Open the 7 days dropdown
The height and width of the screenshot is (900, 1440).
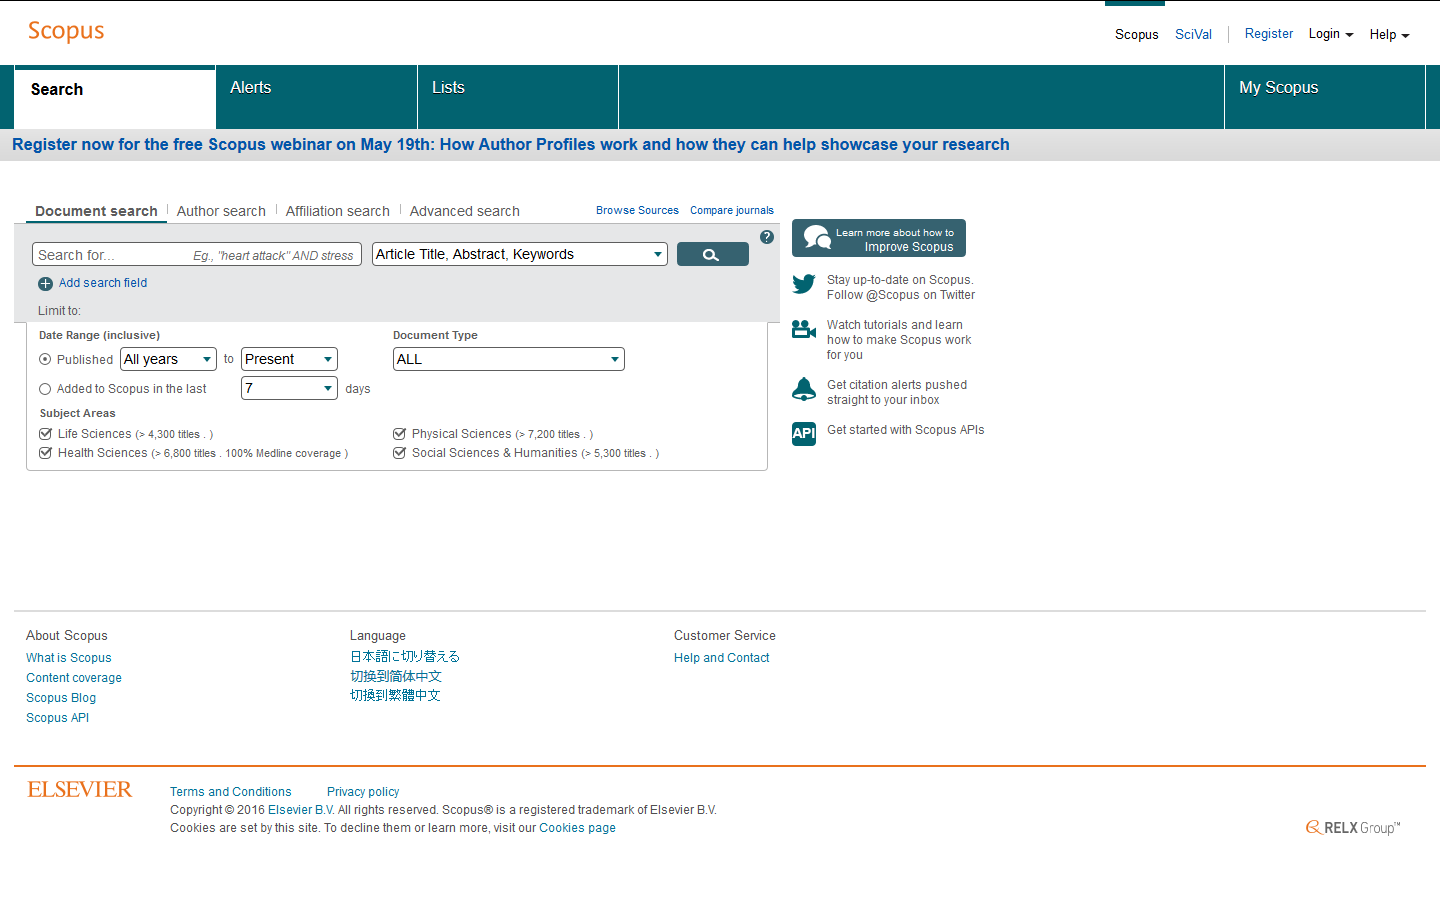[289, 388]
